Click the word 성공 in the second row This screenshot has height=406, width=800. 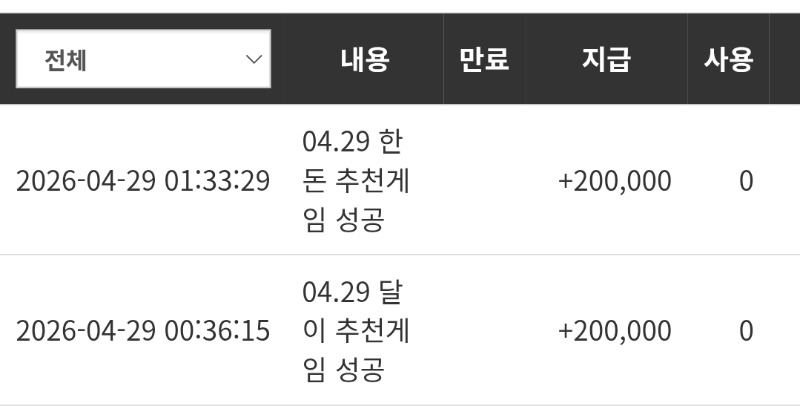point(360,370)
